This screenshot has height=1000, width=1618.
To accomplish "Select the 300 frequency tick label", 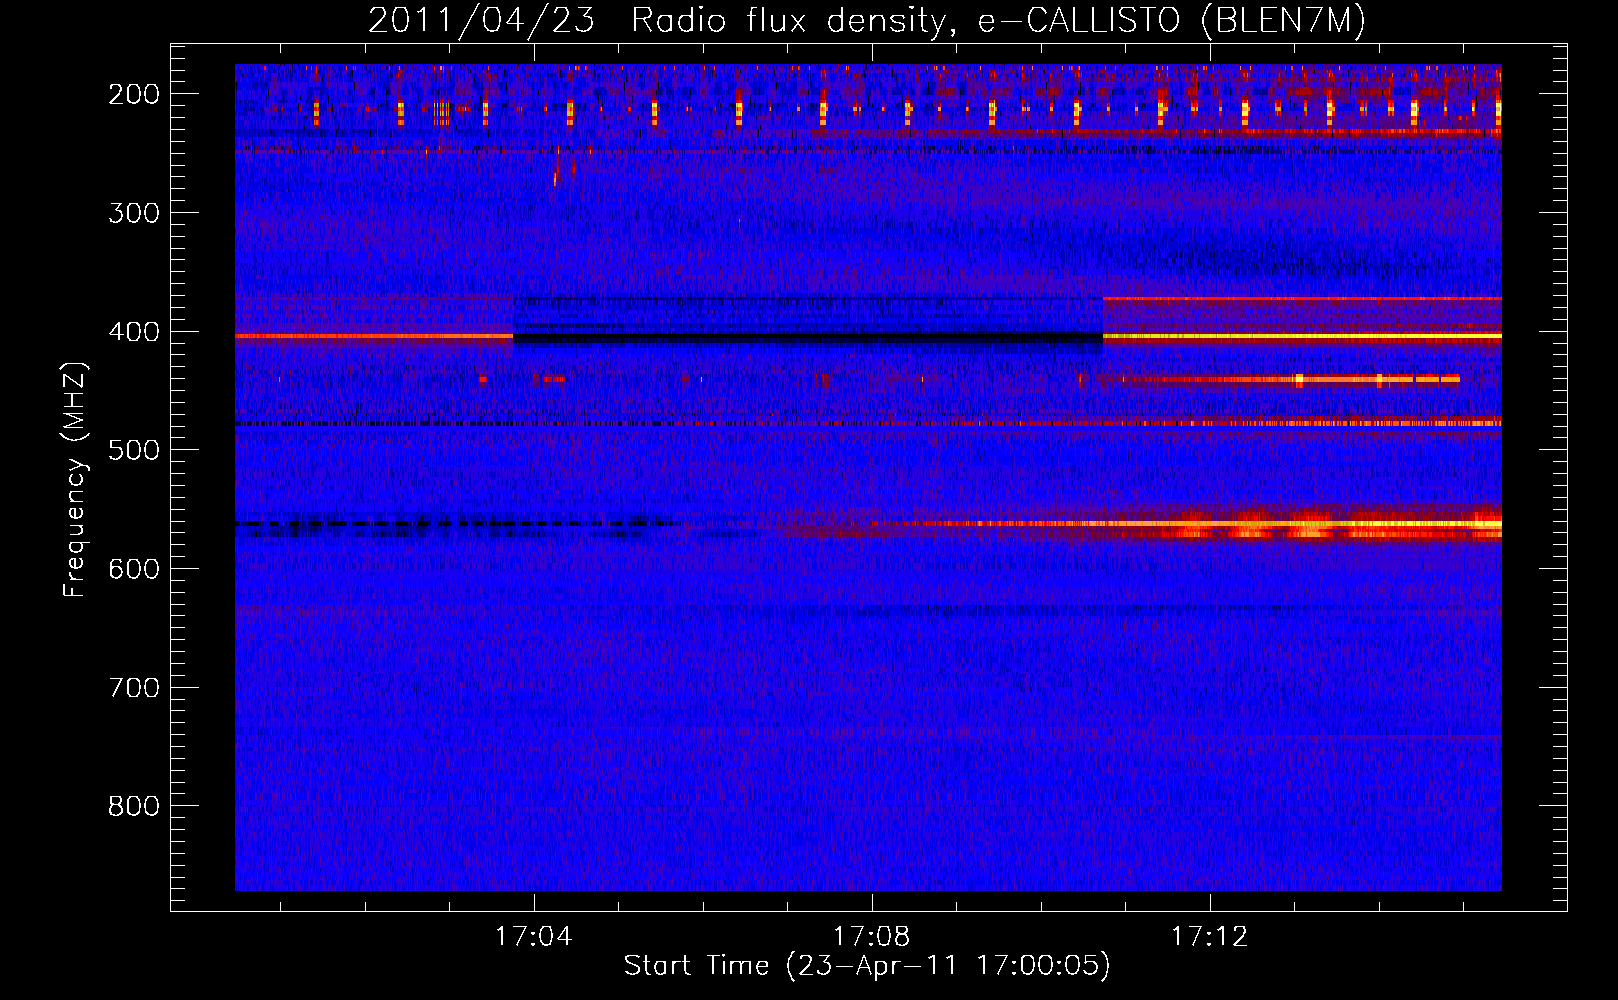I will coord(134,213).
